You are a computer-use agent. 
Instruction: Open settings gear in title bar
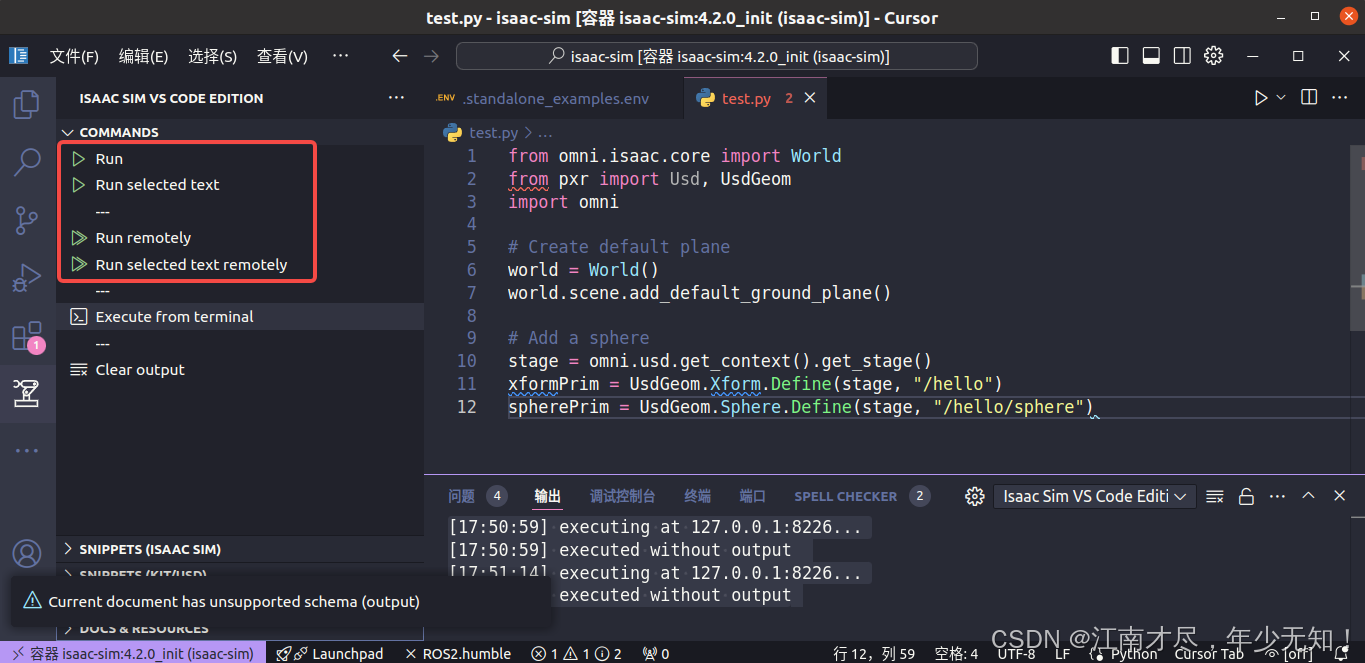(x=1214, y=56)
